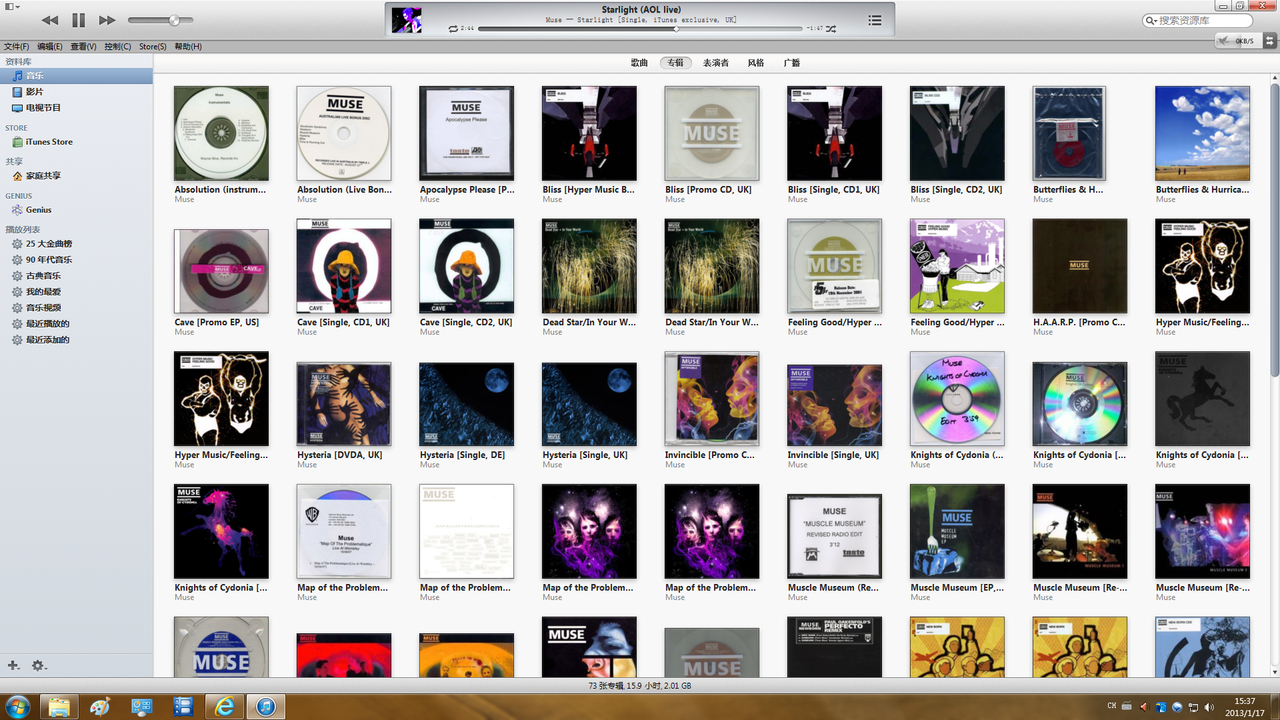Screen dimensions: 1280x720
Task: Open the 编辑(E) menu
Action: click(x=50, y=47)
